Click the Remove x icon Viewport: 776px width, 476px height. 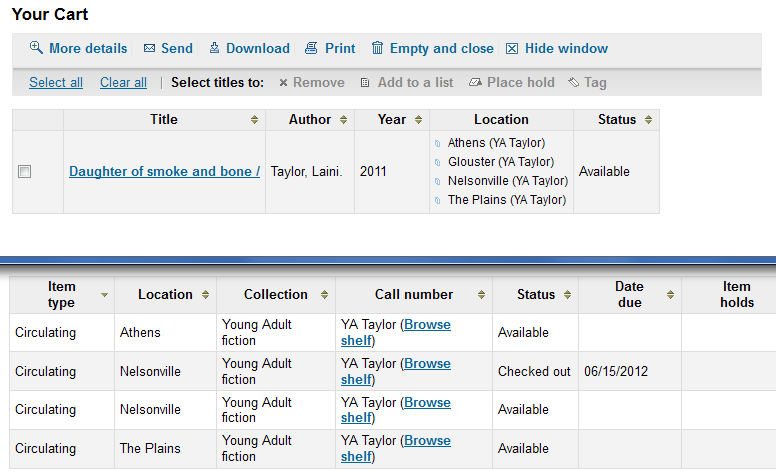283,83
